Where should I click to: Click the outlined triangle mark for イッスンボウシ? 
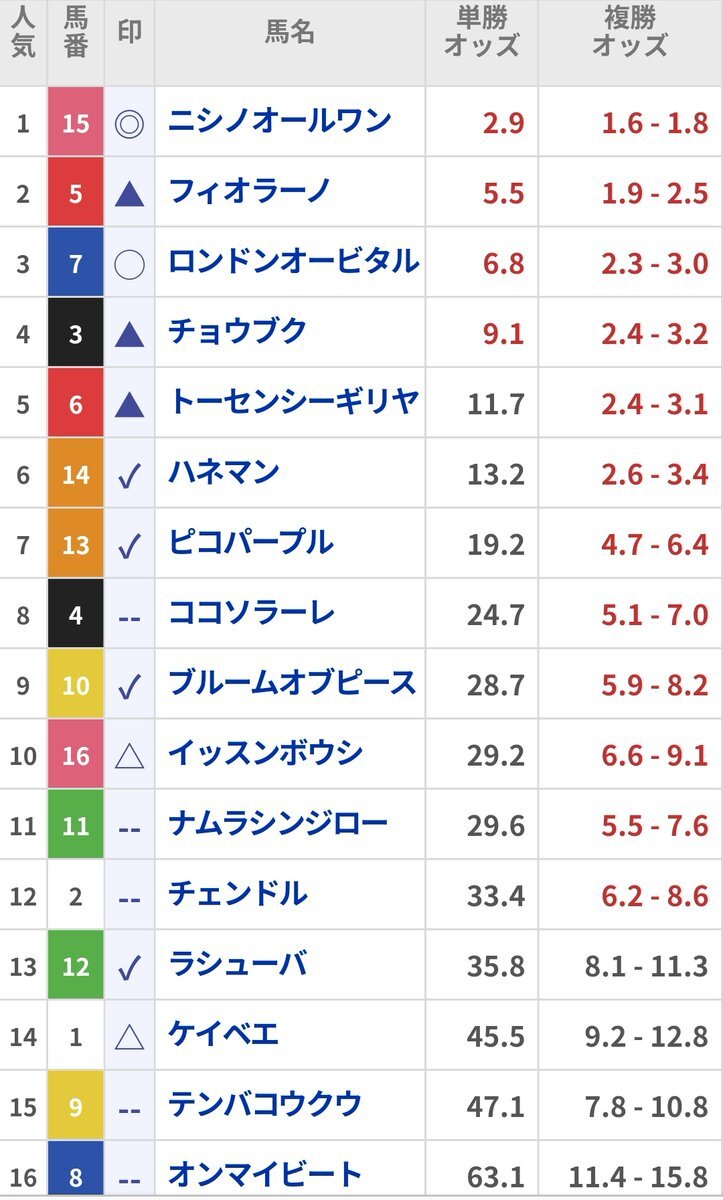[129, 756]
